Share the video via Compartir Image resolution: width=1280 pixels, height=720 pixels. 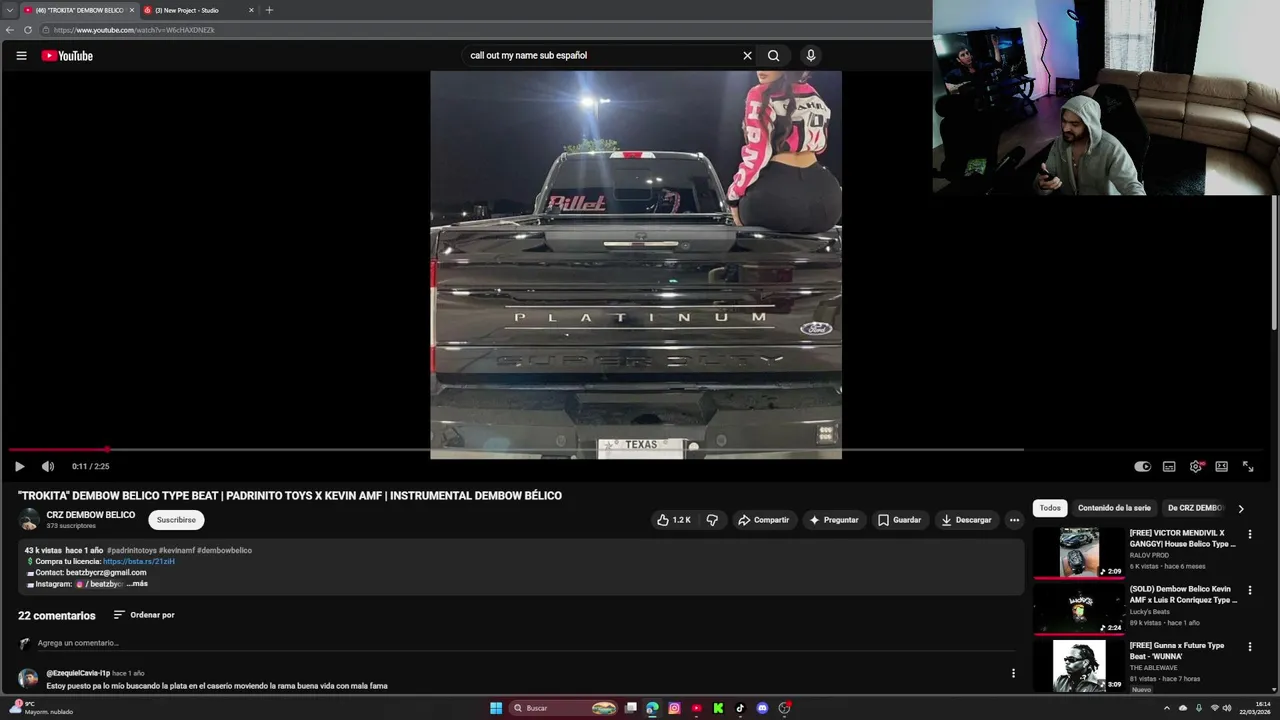click(764, 520)
